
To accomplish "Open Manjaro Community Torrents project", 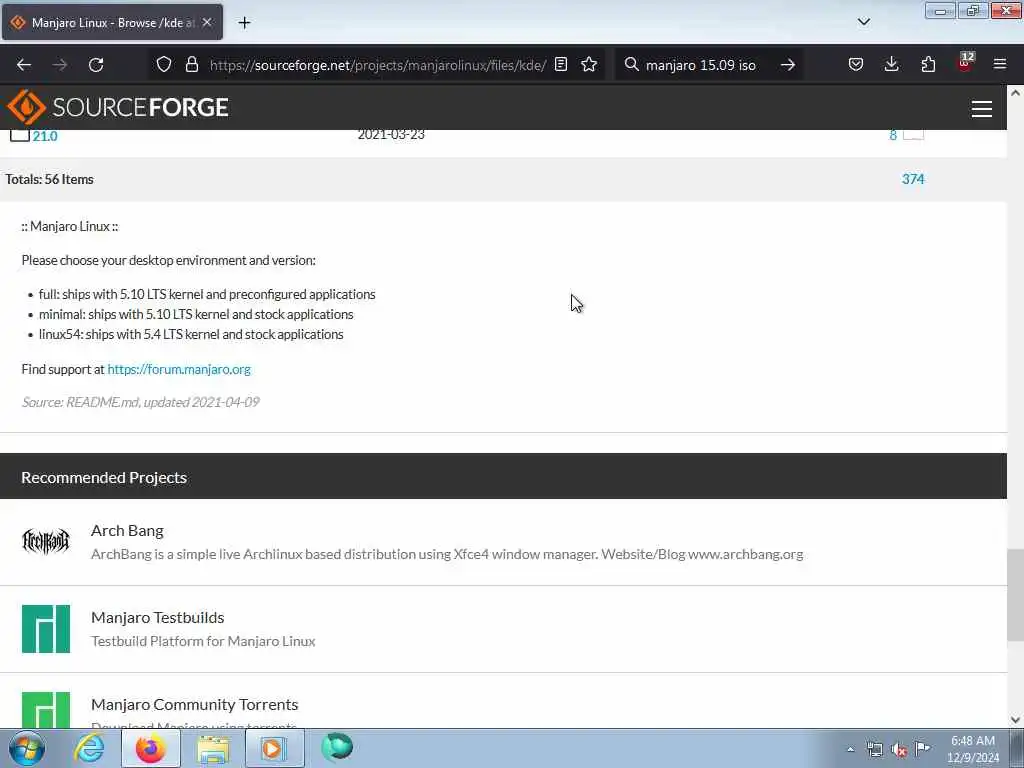I will [x=195, y=704].
